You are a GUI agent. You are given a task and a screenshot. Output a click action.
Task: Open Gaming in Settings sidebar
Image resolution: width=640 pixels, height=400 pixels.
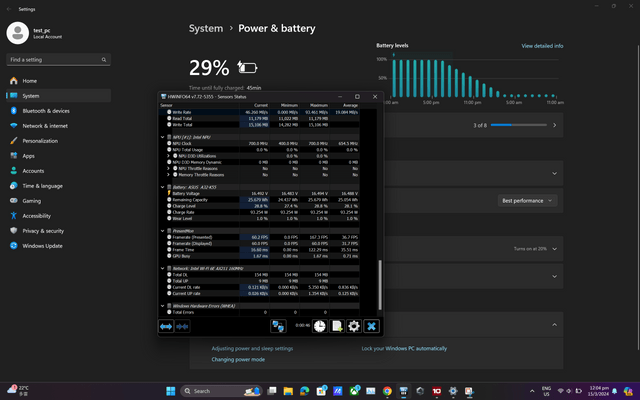pos(58,201)
